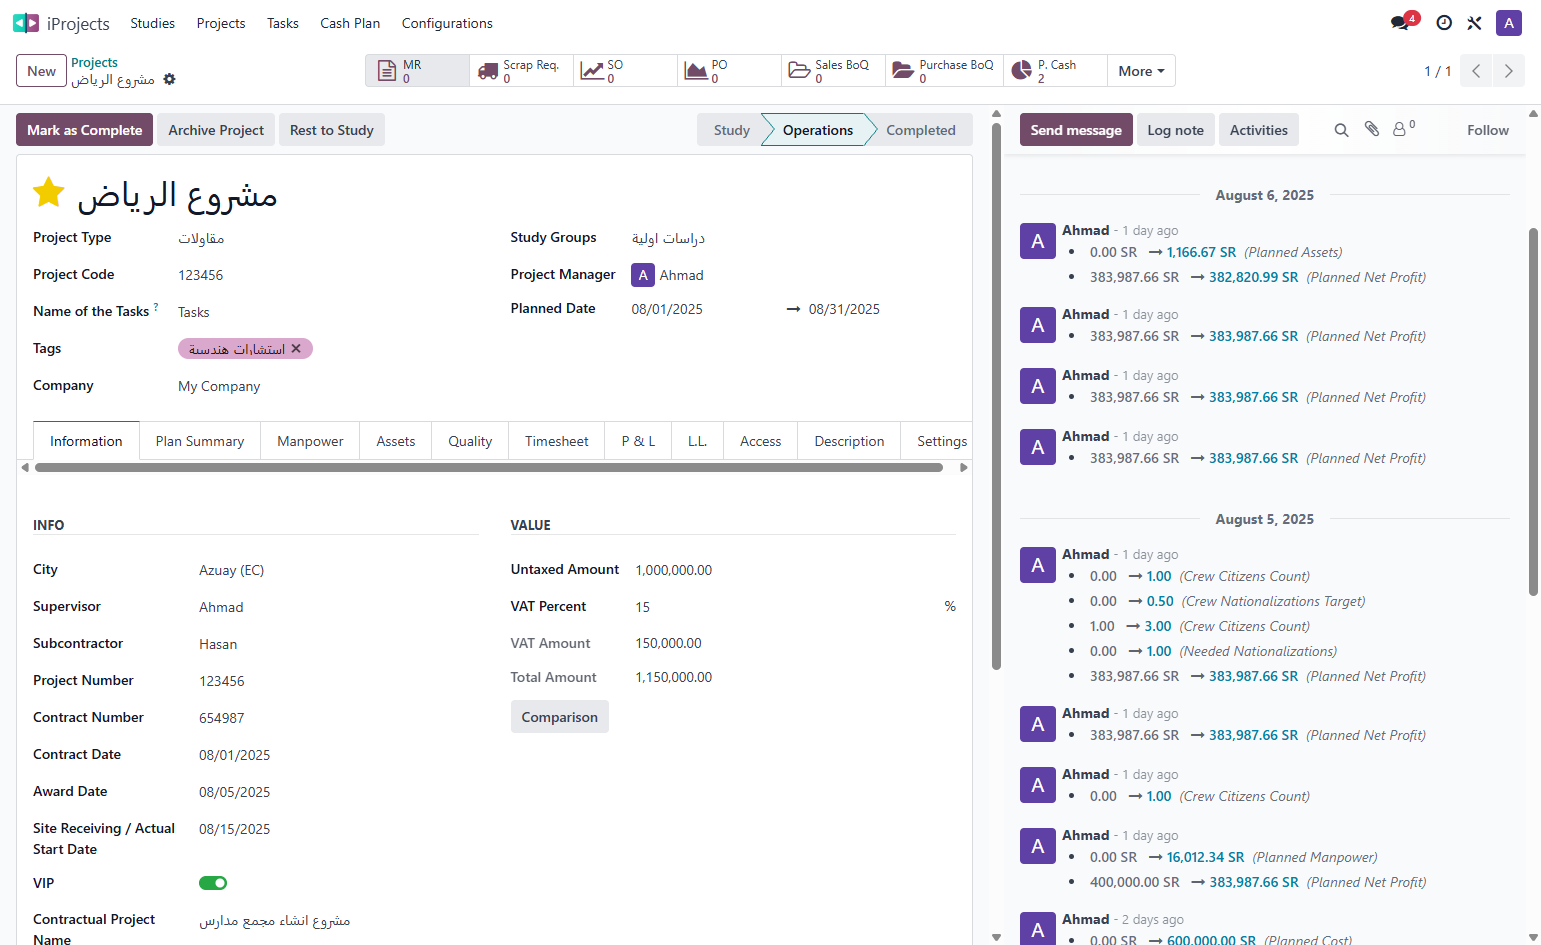Screen dimensions: 1541x945
Task: Click the Activities button
Action: click(1259, 130)
